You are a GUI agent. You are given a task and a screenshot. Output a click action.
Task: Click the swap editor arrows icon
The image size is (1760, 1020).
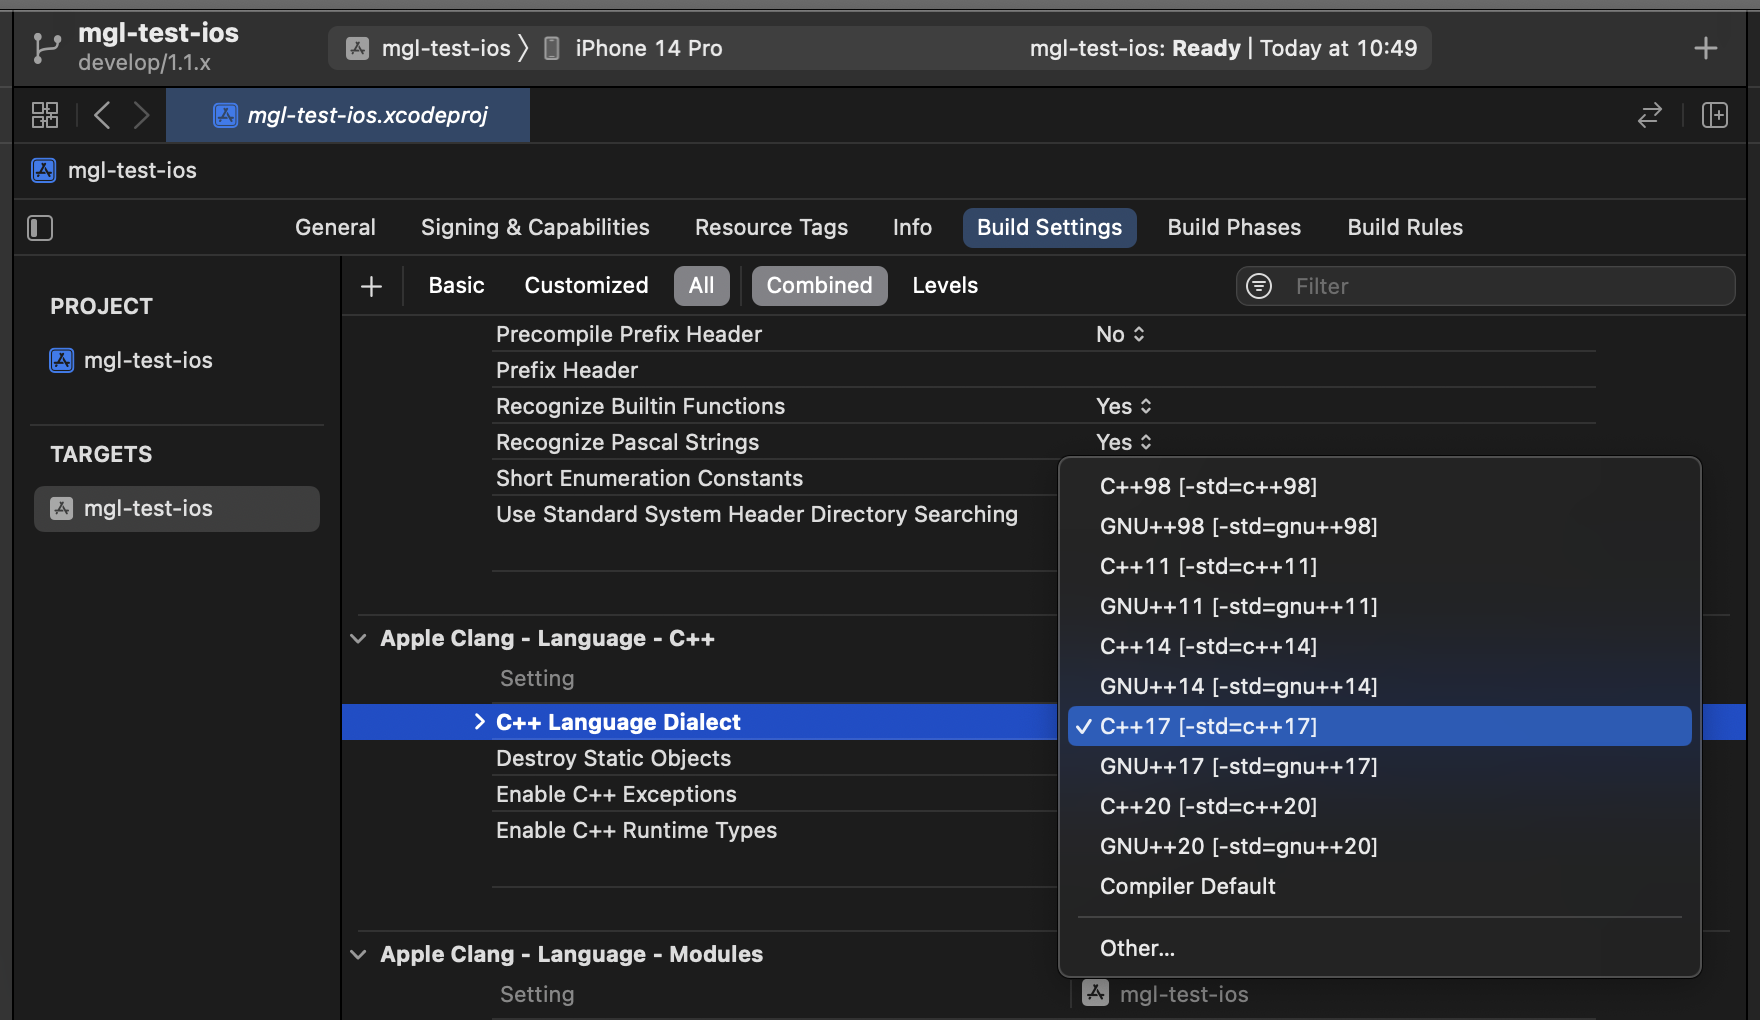tap(1650, 115)
